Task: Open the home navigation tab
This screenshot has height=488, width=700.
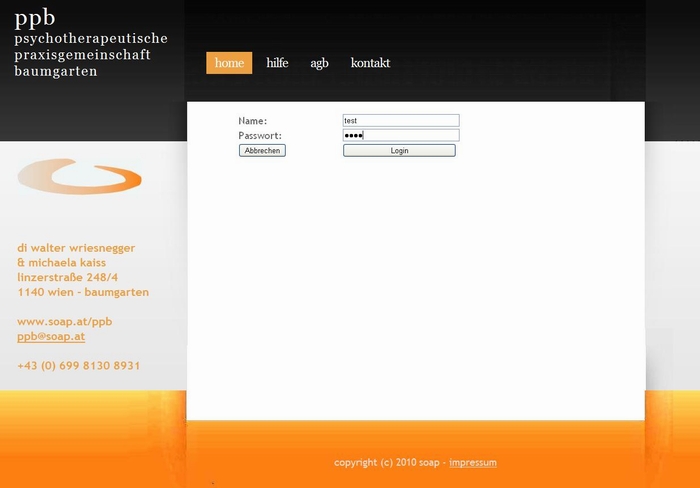Action: point(229,63)
